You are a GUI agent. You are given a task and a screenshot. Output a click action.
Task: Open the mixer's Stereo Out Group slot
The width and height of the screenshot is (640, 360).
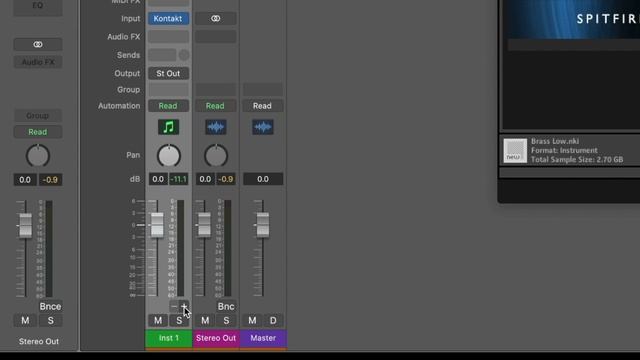pos(216,89)
